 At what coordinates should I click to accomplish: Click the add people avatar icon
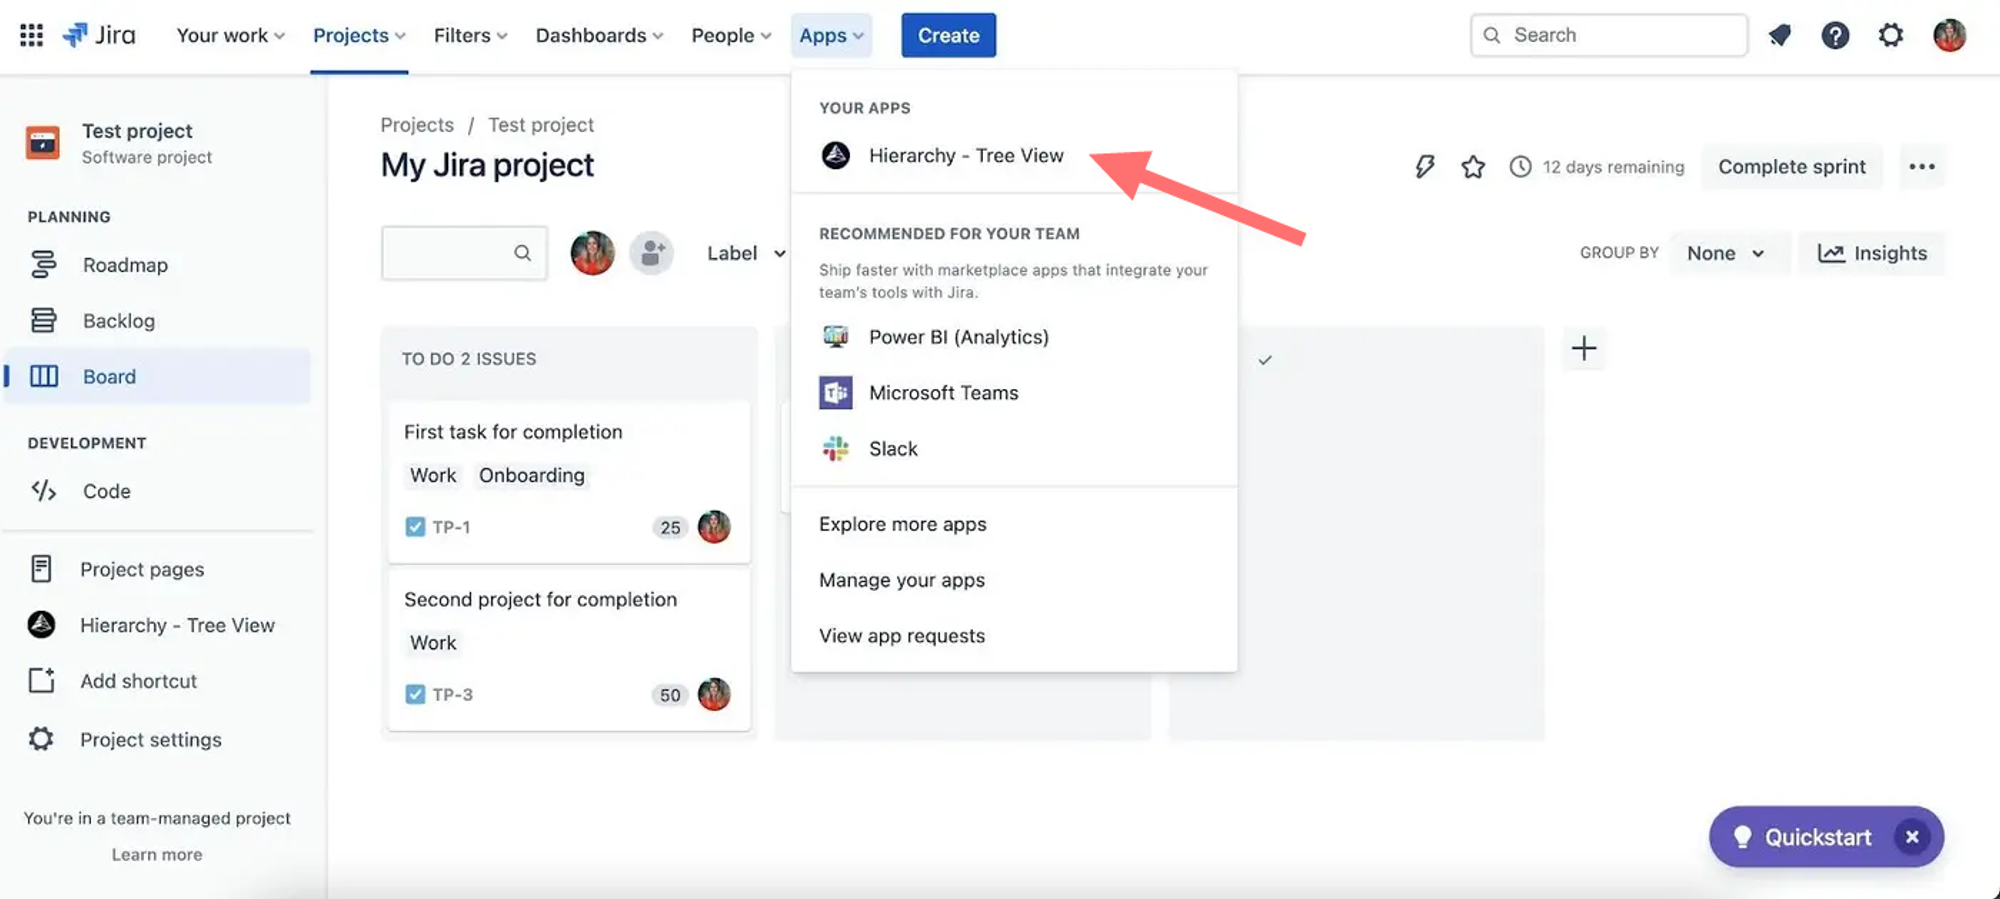pos(652,253)
